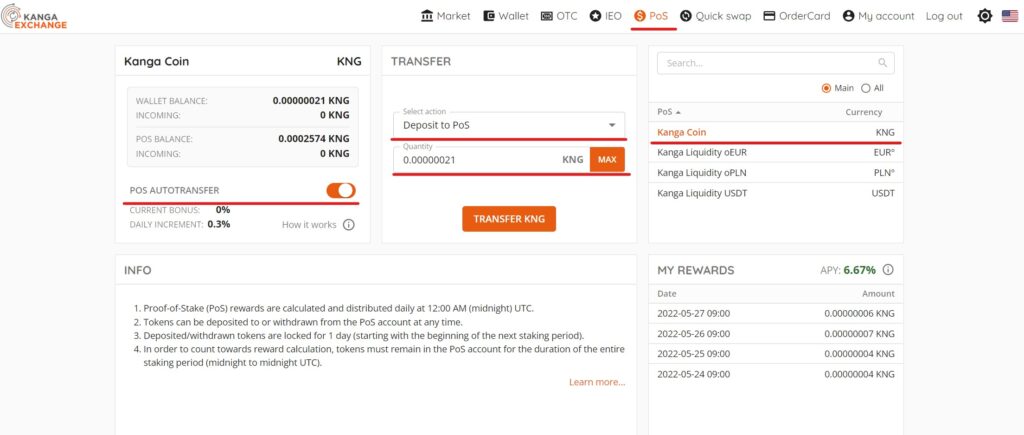Image resolution: width=1024 pixels, height=435 pixels.
Task: Open the Market menu item
Action: pyautogui.click(x=446, y=16)
